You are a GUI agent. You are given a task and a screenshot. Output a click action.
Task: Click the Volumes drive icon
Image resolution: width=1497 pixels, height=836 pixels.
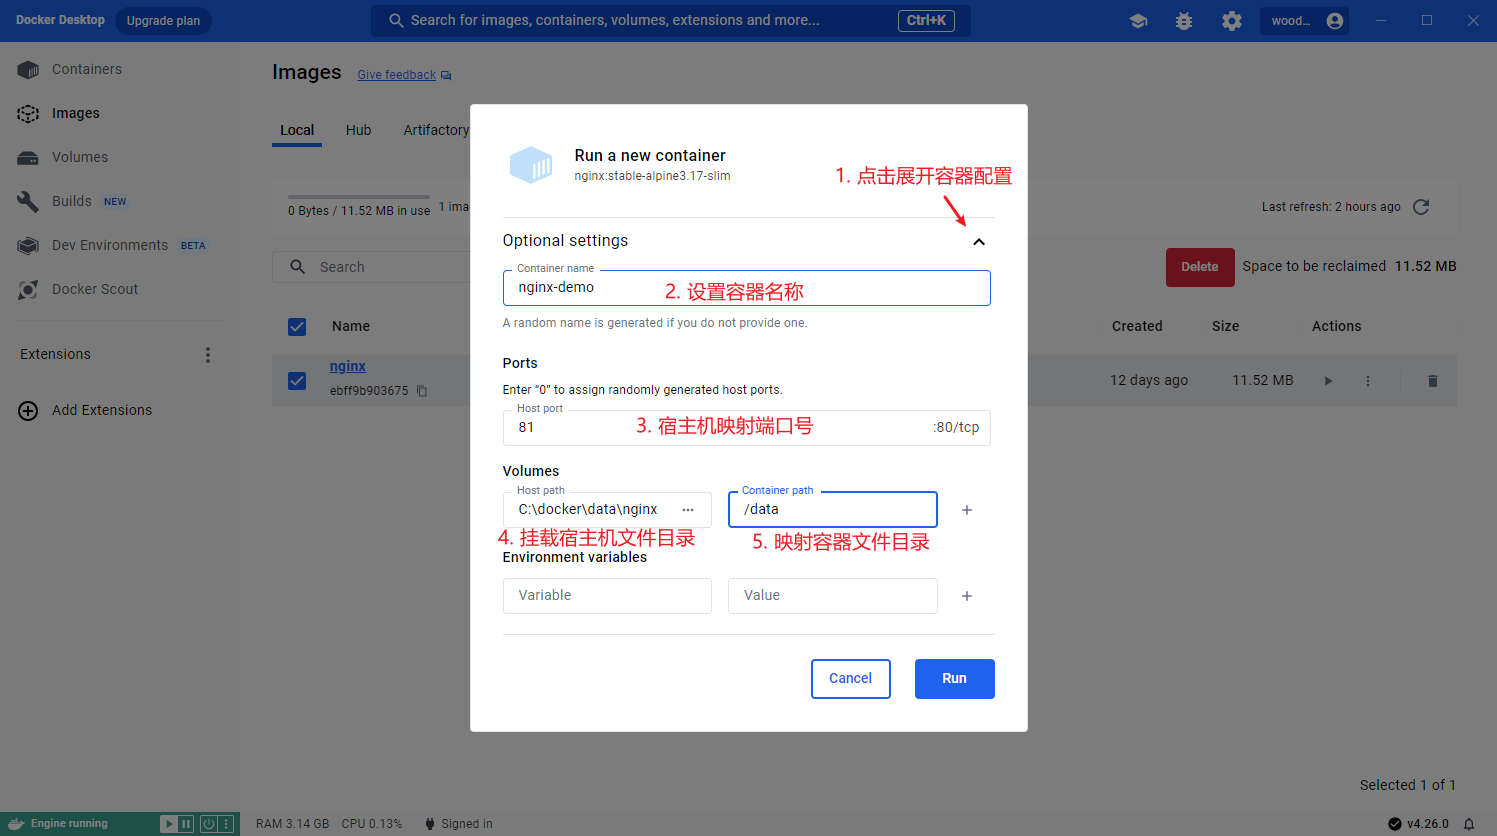(x=28, y=158)
